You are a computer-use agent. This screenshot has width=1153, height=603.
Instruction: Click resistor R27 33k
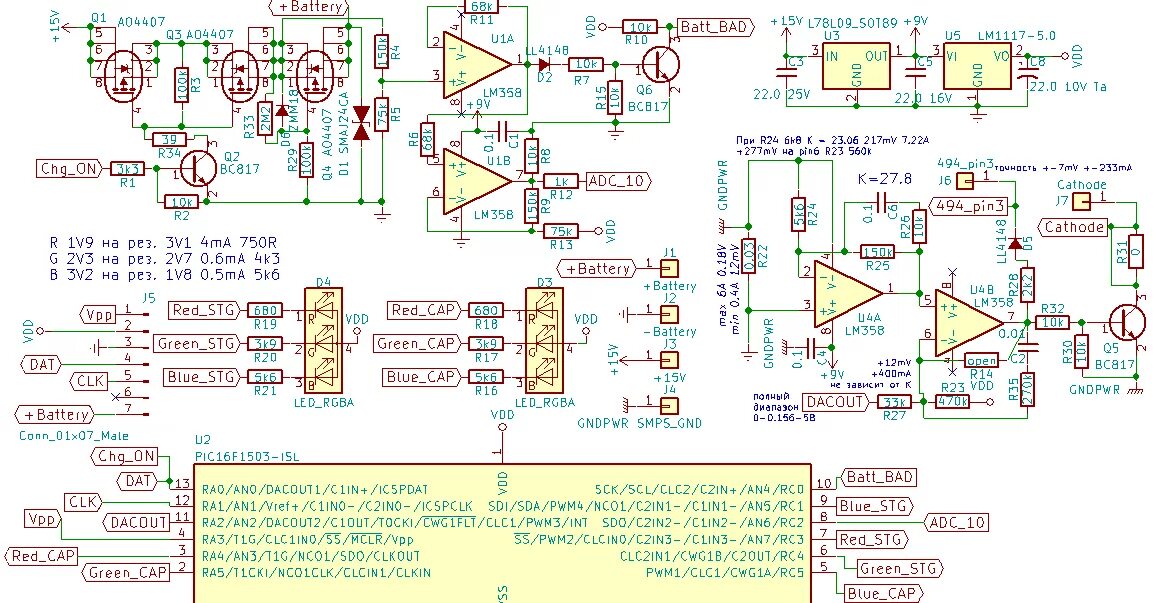tap(893, 402)
